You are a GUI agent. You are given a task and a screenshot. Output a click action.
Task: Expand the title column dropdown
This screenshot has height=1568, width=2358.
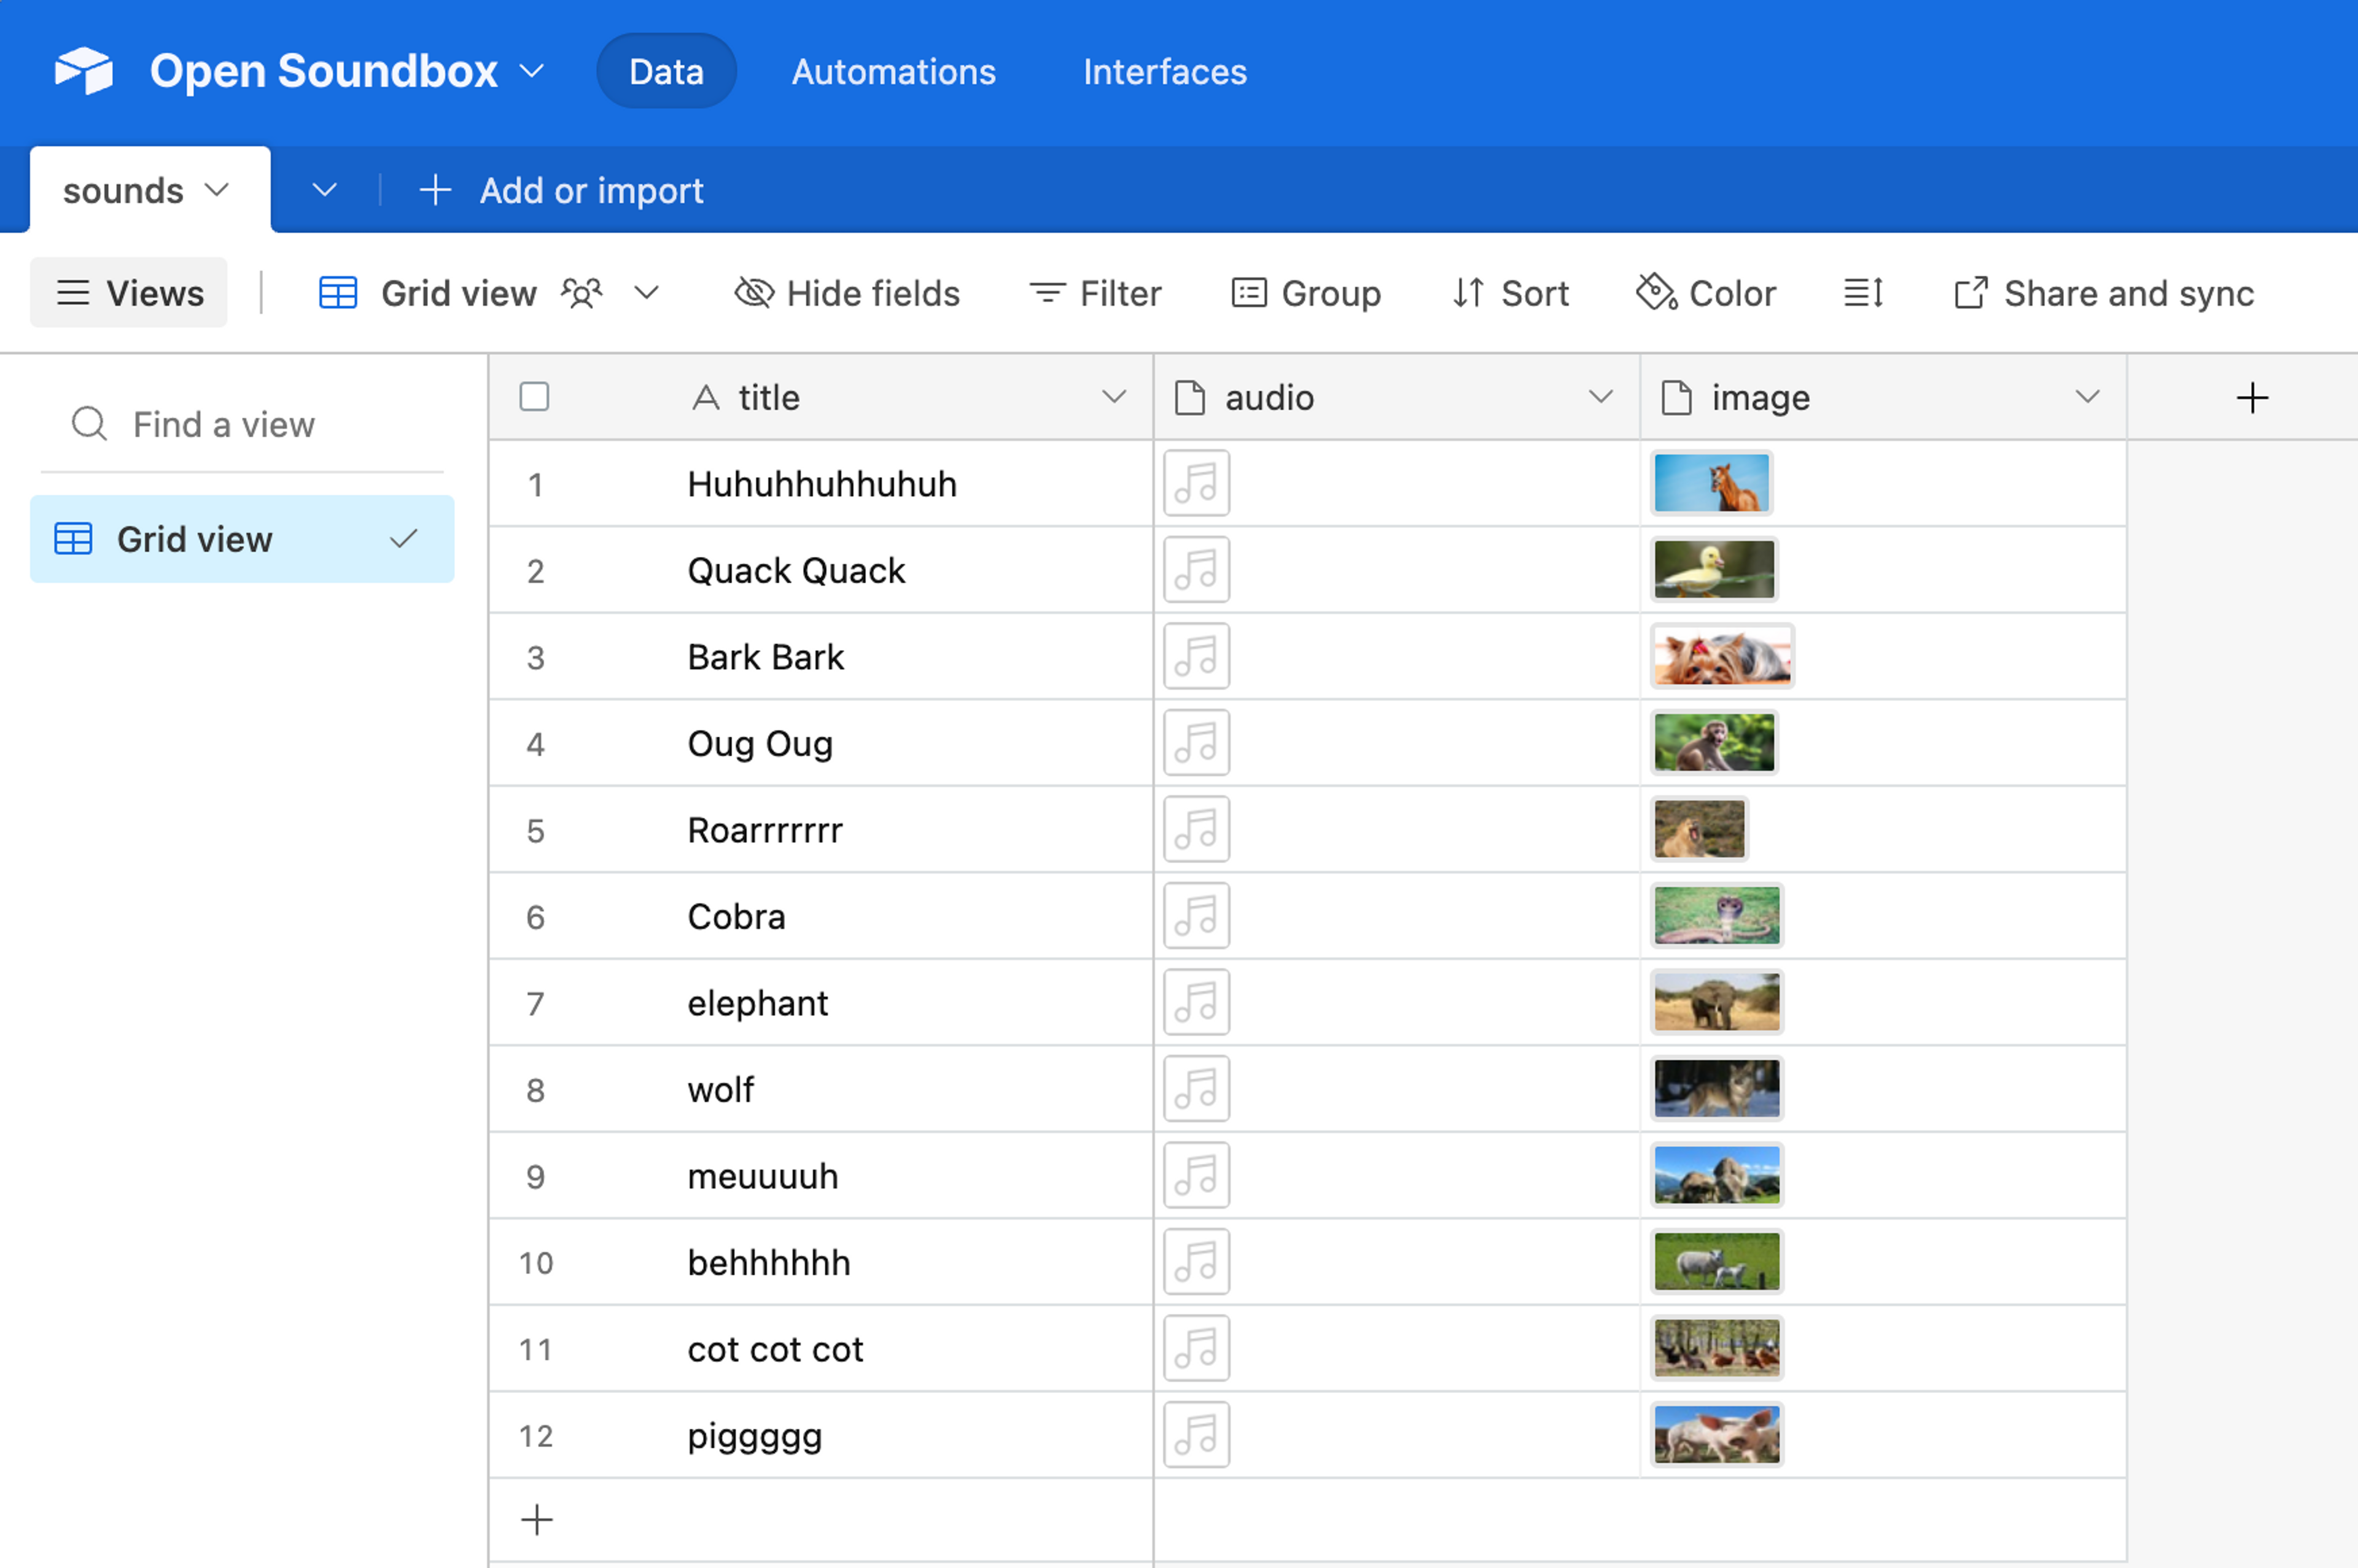point(1113,397)
